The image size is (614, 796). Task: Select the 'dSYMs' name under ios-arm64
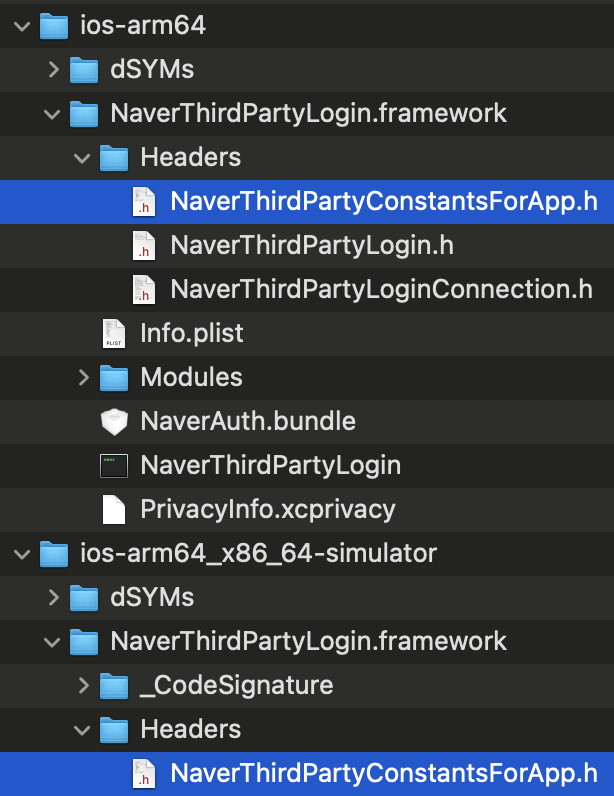pos(152,70)
